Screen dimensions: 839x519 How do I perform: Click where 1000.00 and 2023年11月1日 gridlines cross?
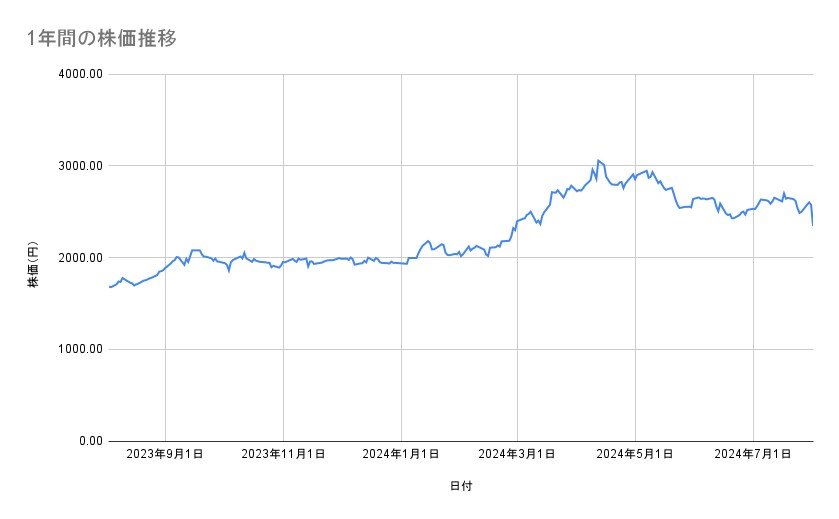pyautogui.click(x=283, y=349)
